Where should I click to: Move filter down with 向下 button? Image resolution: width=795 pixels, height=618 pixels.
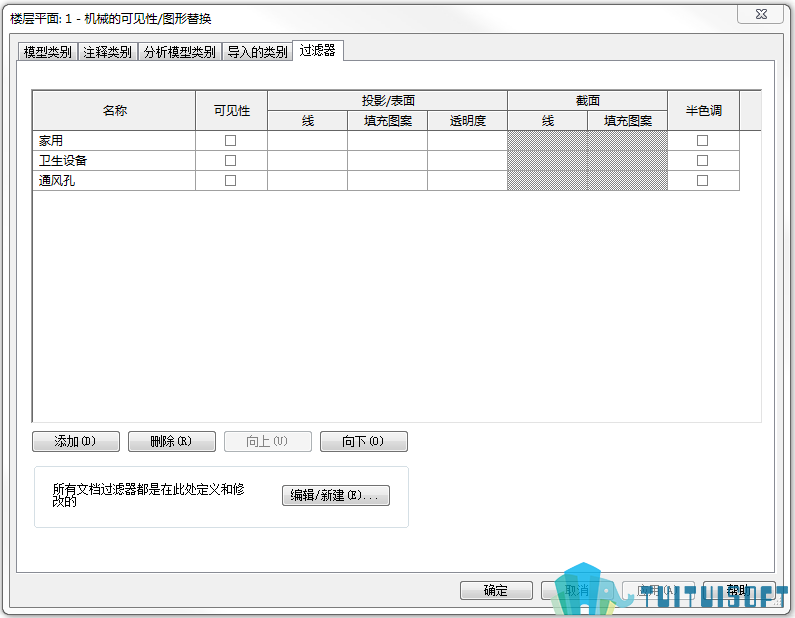[x=364, y=441]
